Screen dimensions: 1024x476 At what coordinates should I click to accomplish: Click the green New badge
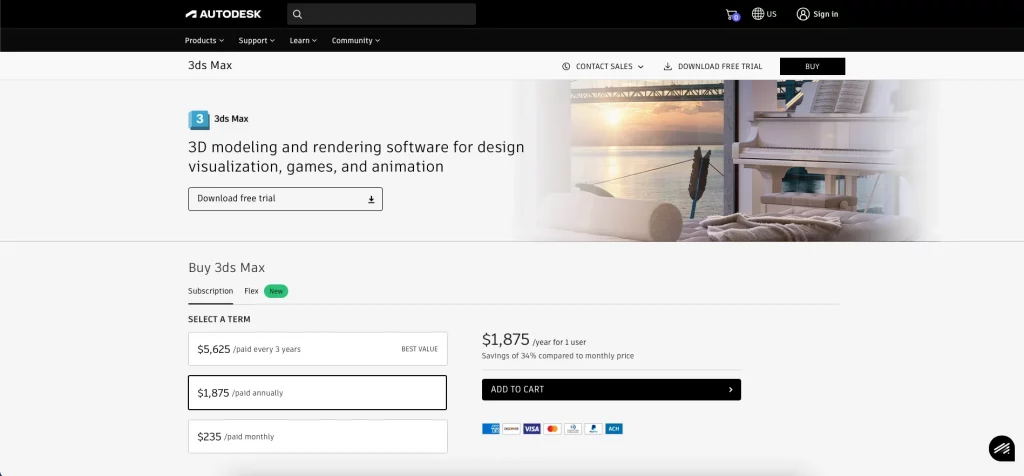[x=276, y=291]
